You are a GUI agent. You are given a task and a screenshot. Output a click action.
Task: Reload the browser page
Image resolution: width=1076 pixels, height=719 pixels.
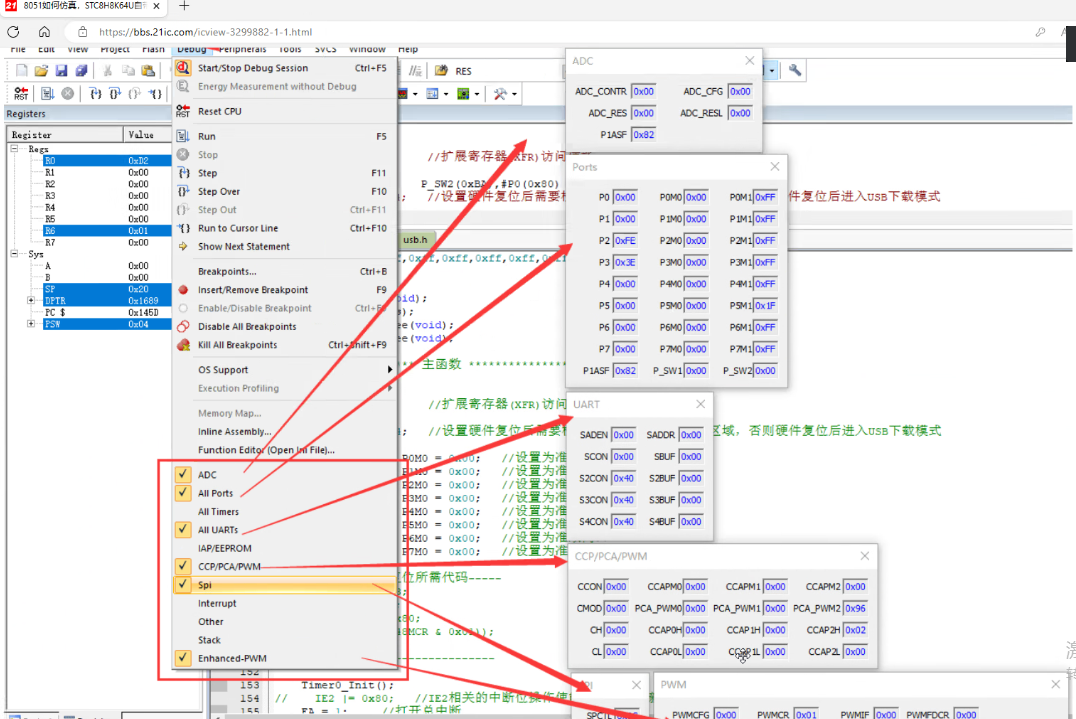click(13, 32)
